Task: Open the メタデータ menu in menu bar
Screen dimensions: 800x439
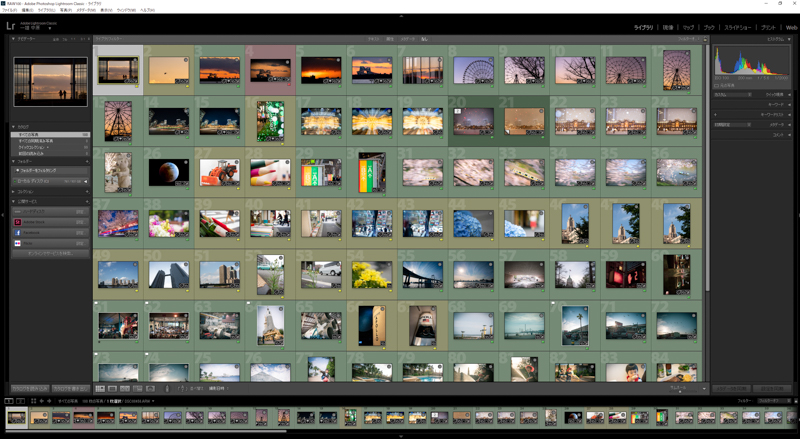Action: (x=86, y=10)
